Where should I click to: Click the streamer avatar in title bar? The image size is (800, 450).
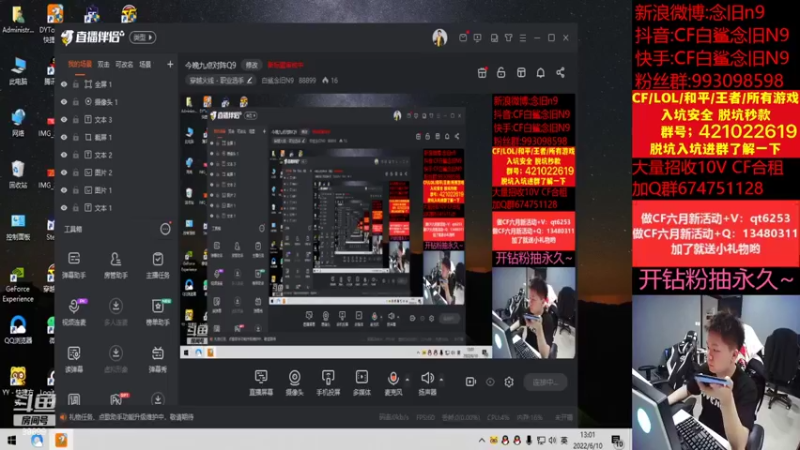click(440, 37)
